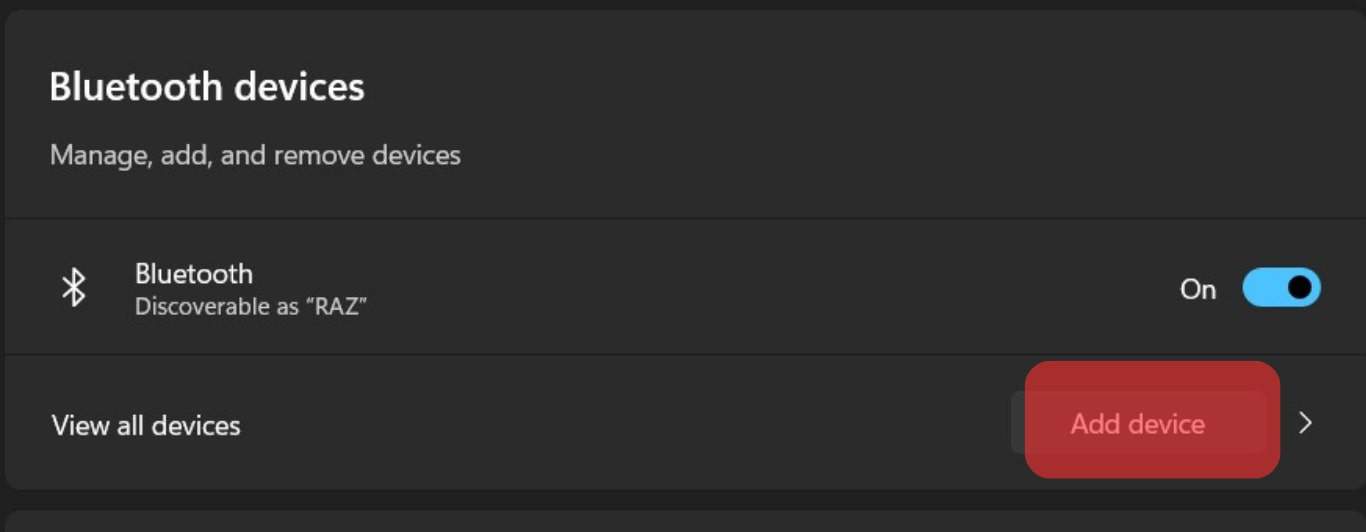The height and width of the screenshot is (532, 1366).
Task: Click the dark knob of the Bluetooth switch
Action: tap(1300, 288)
